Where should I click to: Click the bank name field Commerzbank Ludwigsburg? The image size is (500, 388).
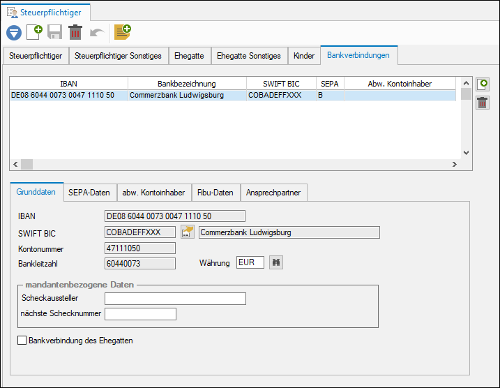[289, 232]
